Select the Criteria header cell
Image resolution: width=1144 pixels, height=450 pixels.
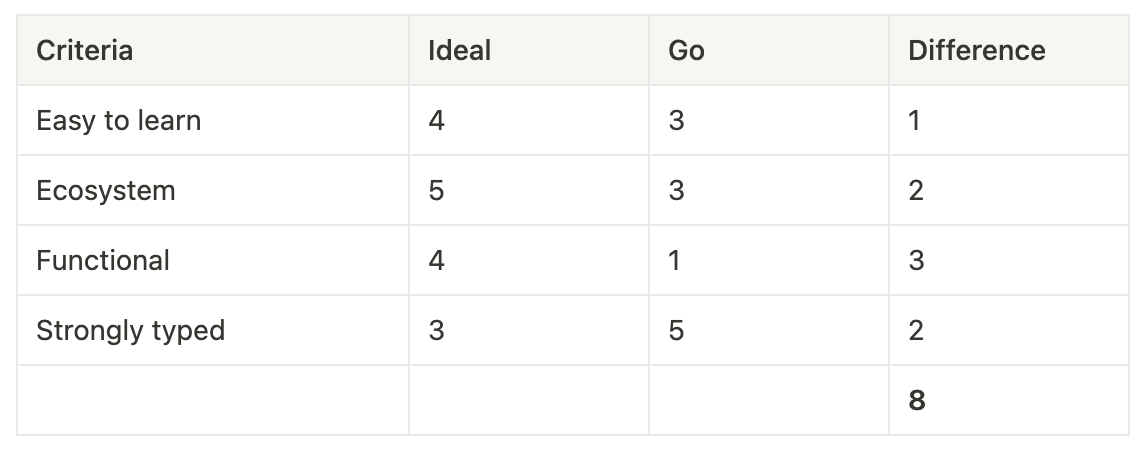(x=212, y=50)
